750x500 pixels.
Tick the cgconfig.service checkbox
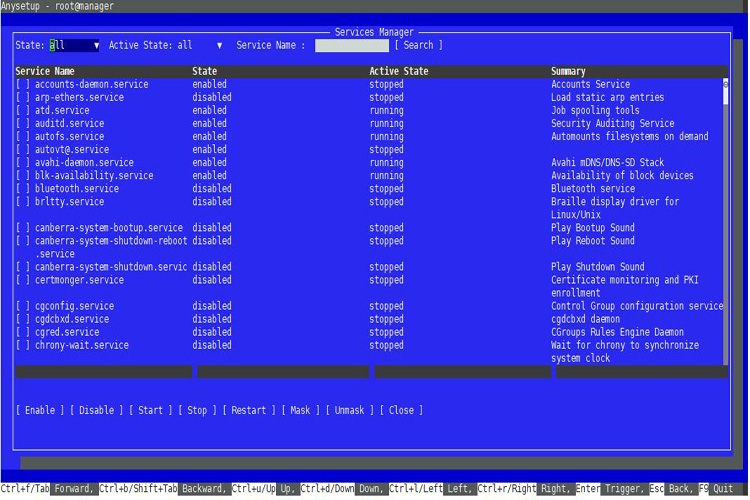tap(22, 306)
